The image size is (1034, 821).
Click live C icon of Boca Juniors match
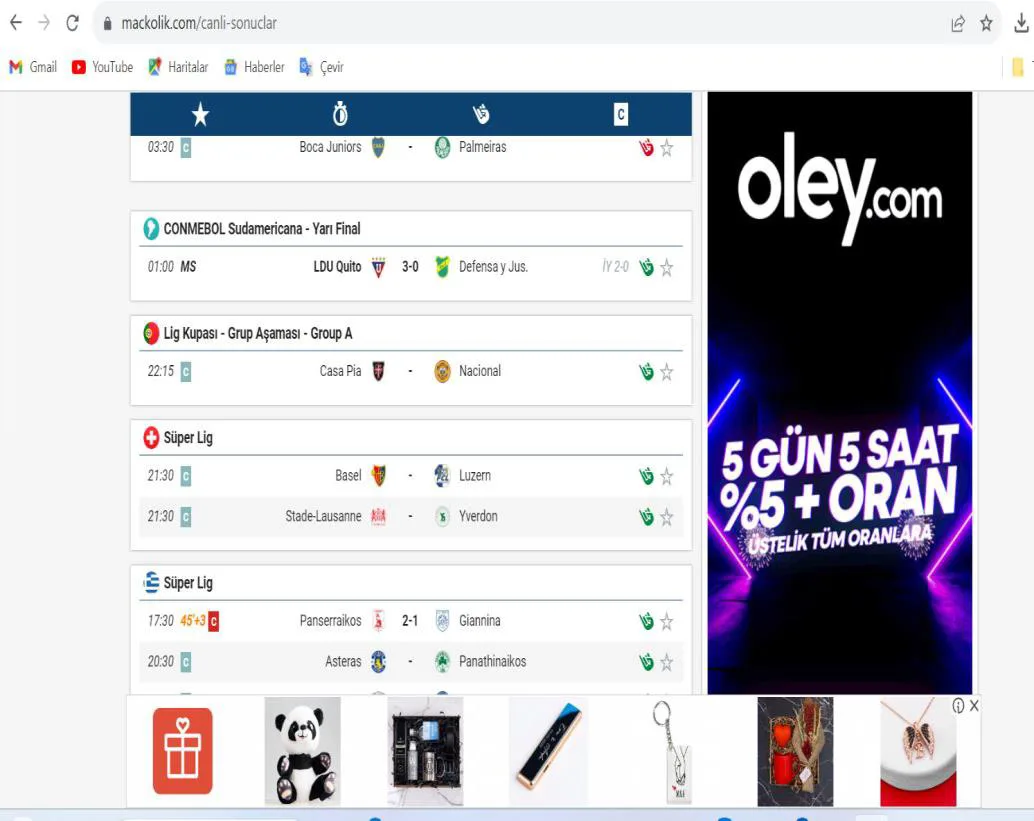[186, 147]
